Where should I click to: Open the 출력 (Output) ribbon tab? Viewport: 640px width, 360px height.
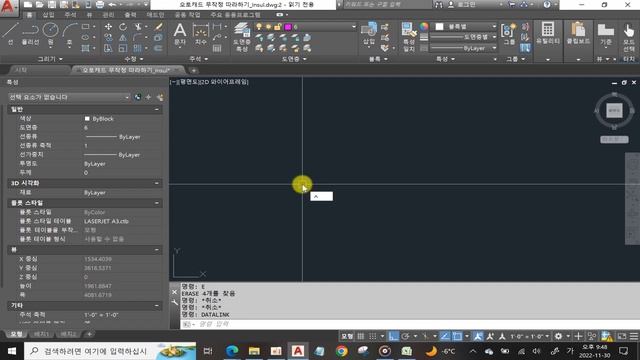(130, 15)
